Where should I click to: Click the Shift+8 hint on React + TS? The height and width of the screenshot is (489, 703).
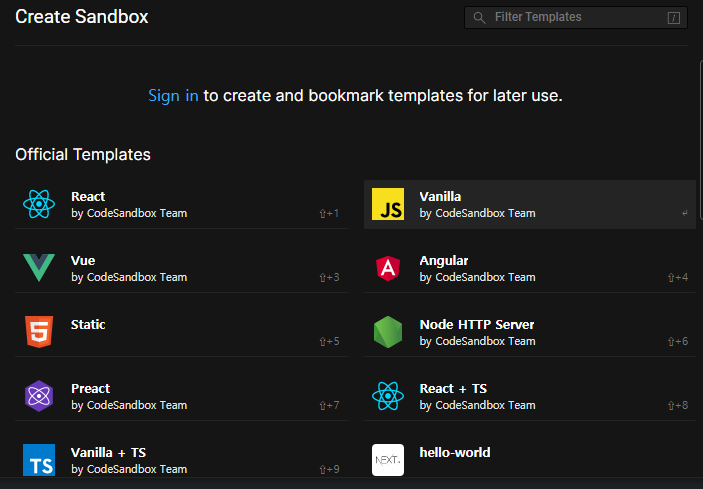click(678, 406)
